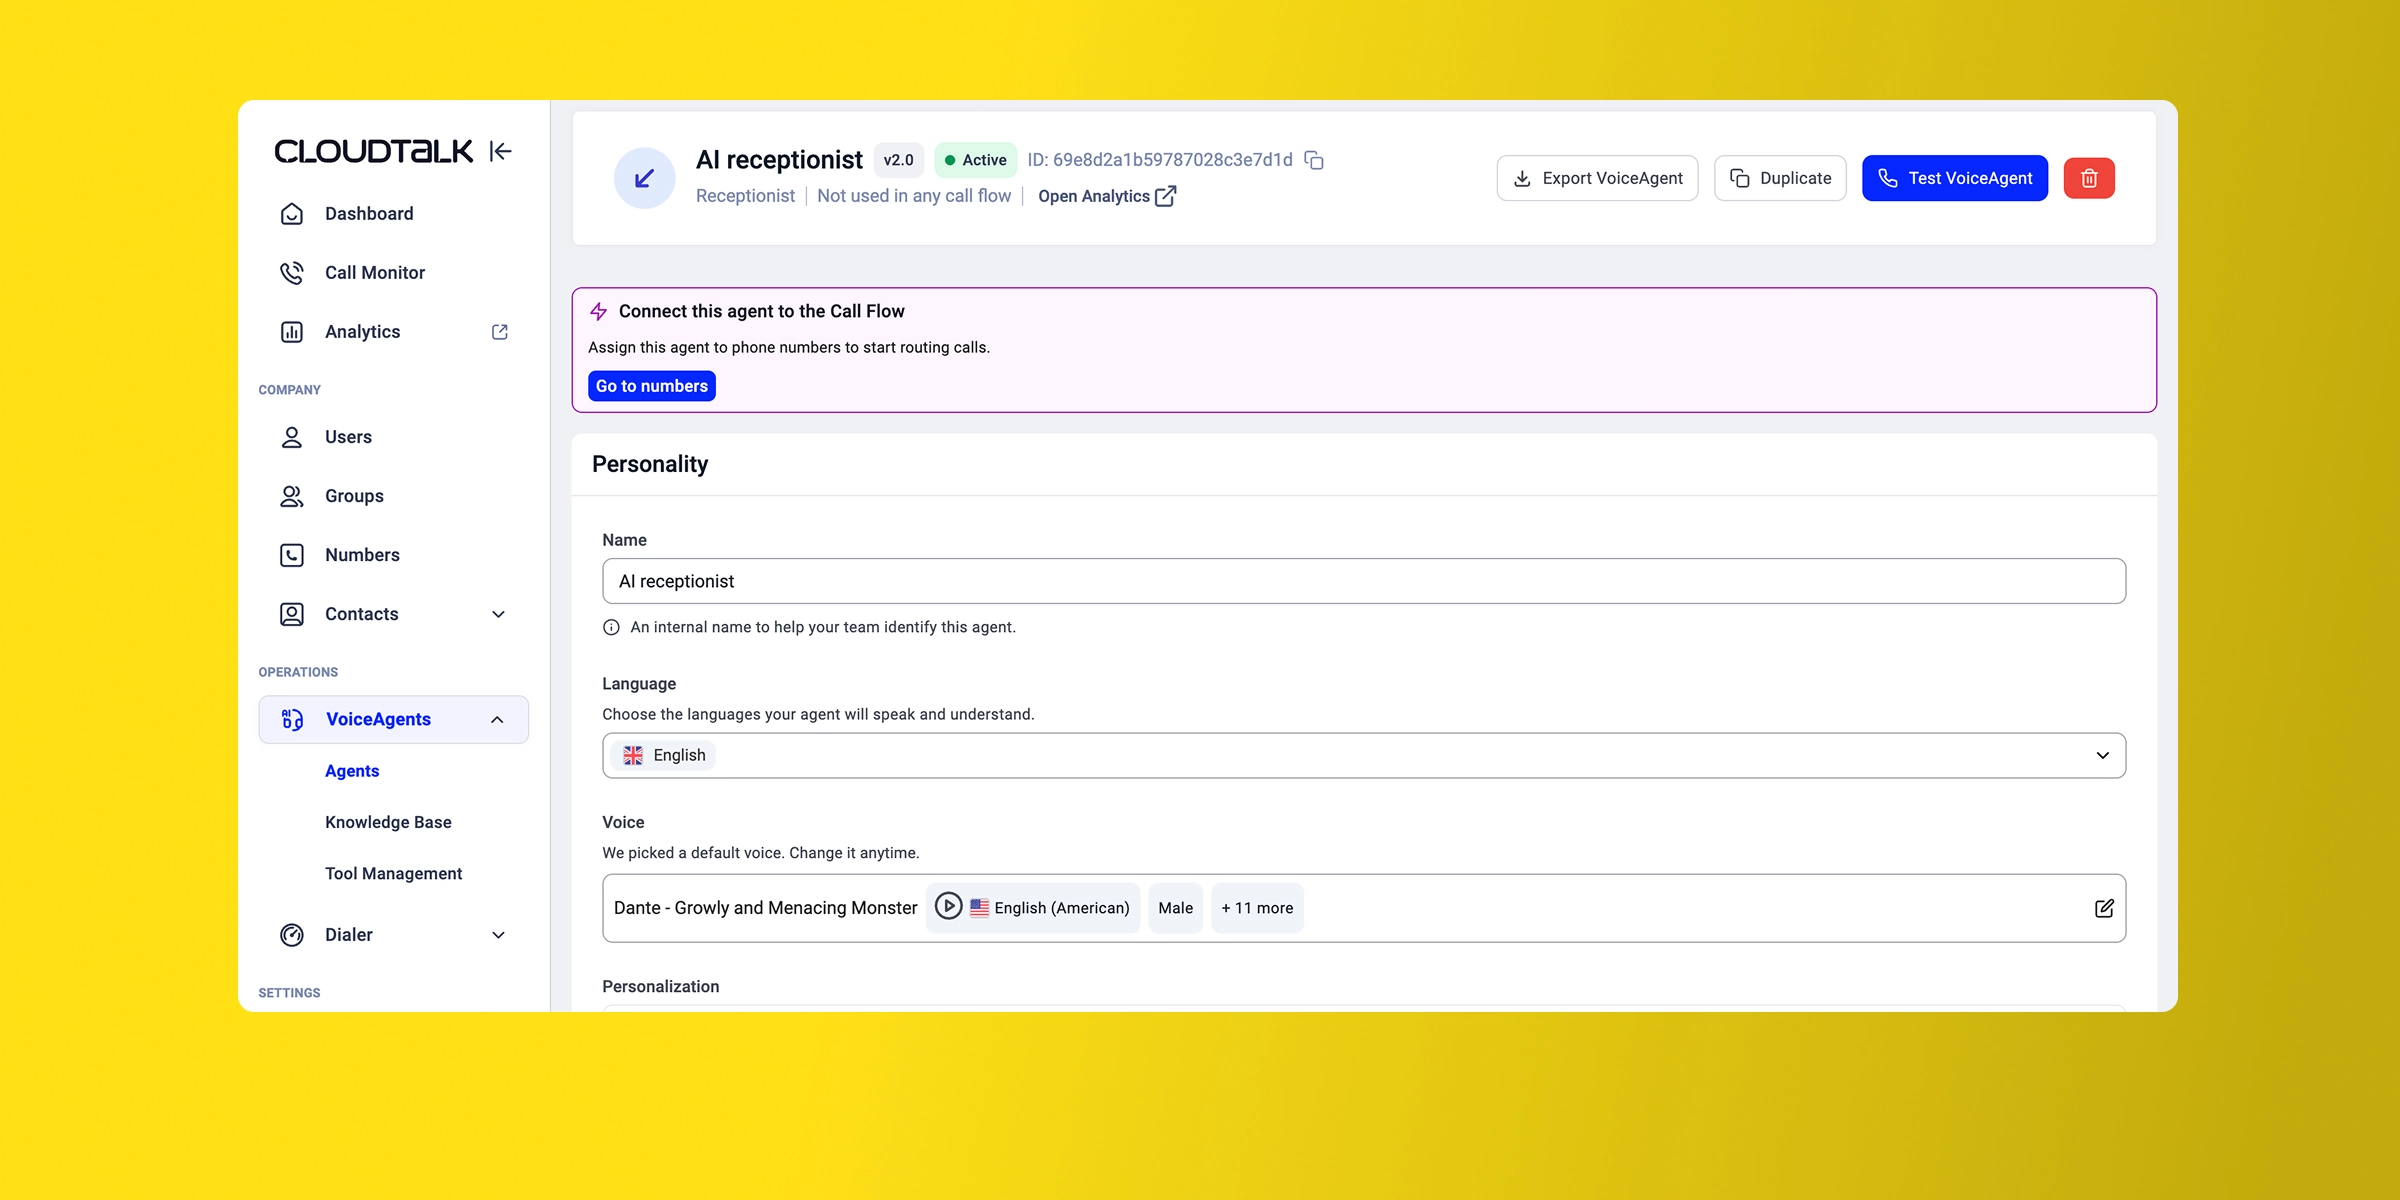Focus the Name input field

(1364, 581)
